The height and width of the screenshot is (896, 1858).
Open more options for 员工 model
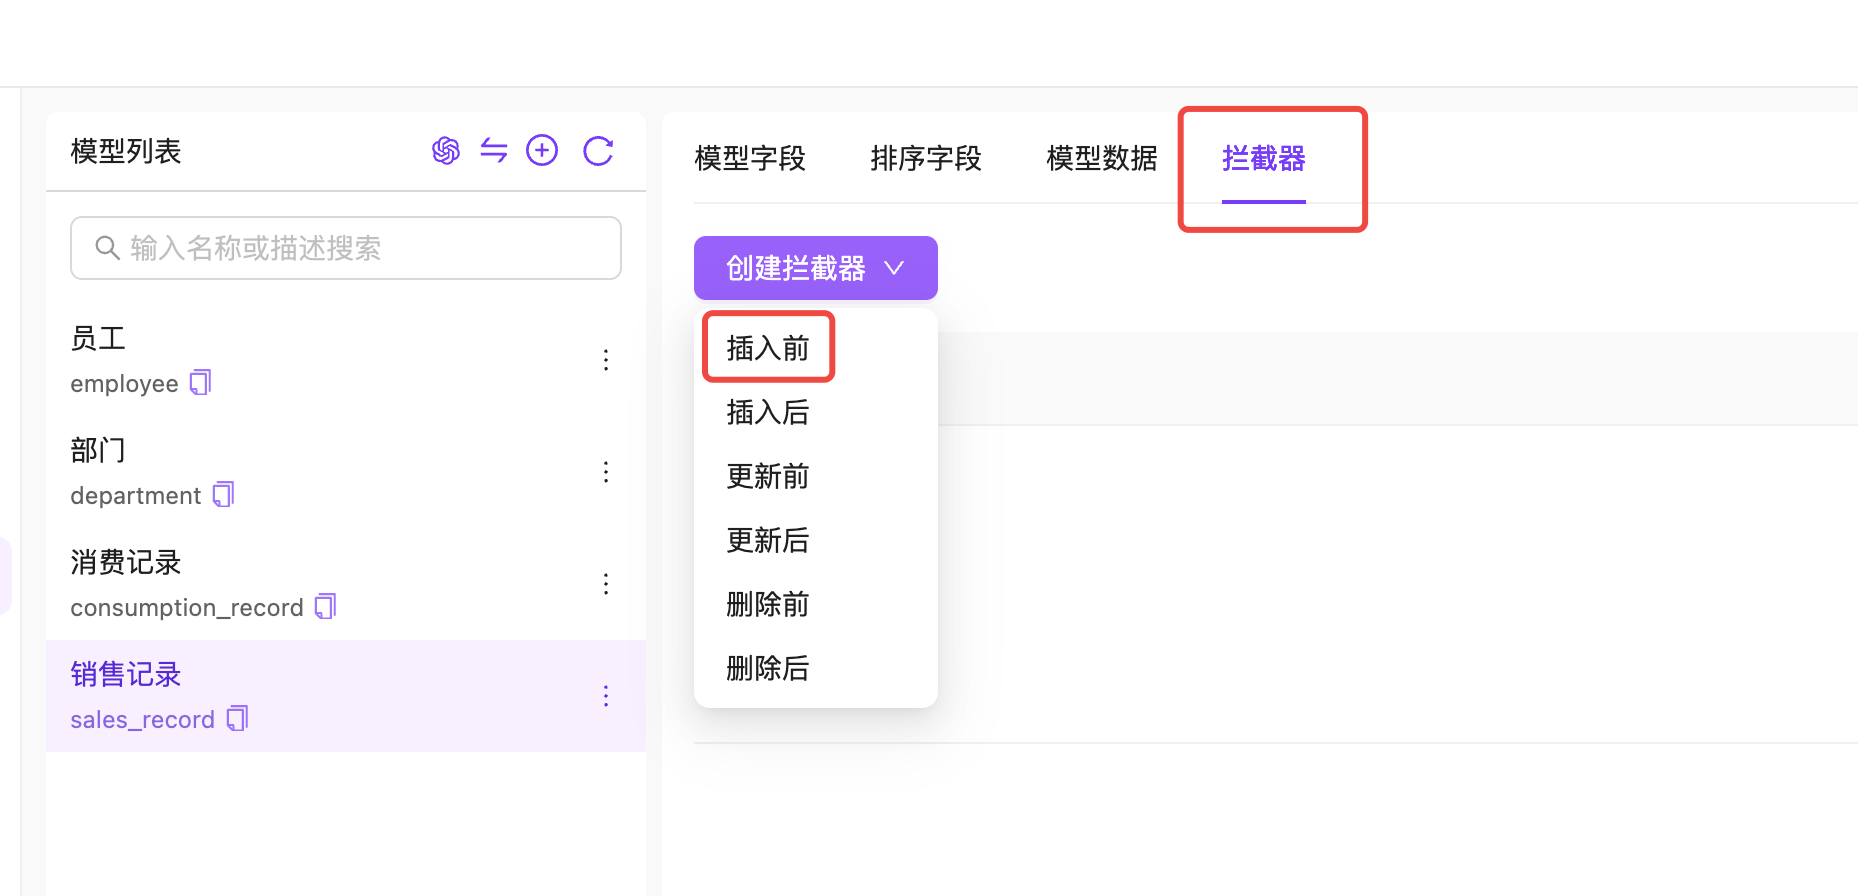606,360
